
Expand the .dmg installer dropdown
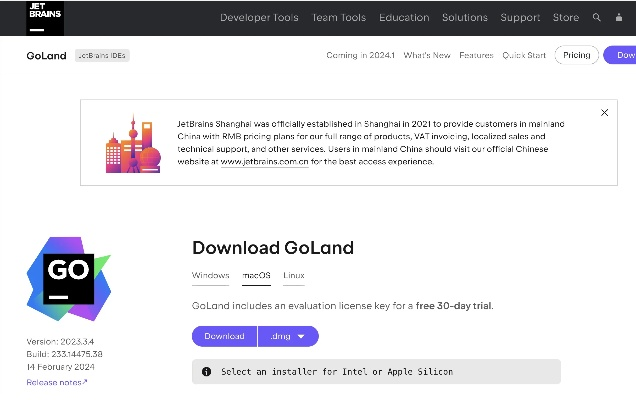tap(288, 336)
